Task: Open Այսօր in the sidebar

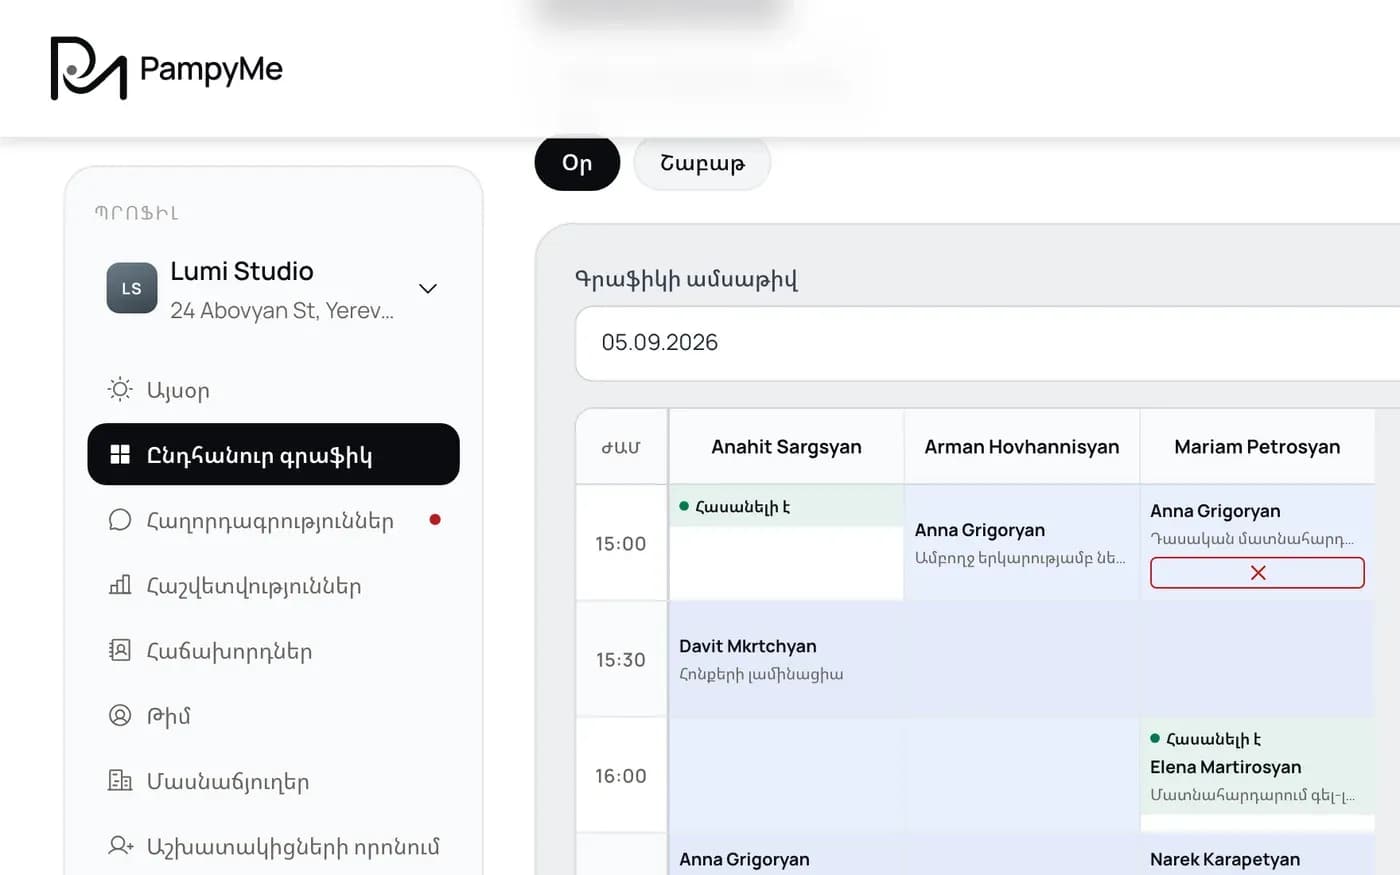Action: [x=273, y=390]
